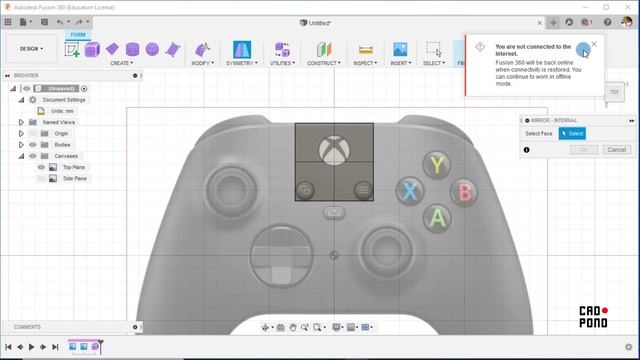The image size is (640, 360).
Task: Click the Zoom magnifier tool
Action: coord(304,327)
